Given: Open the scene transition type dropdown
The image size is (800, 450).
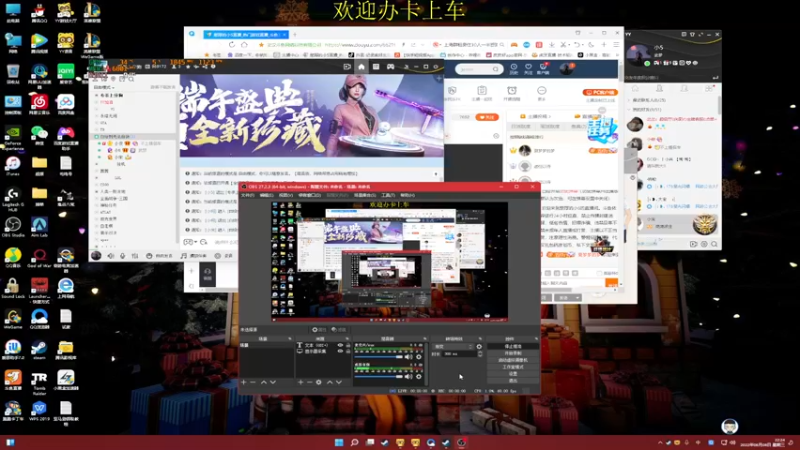Looking at the screenshot, I should [453, 346].
